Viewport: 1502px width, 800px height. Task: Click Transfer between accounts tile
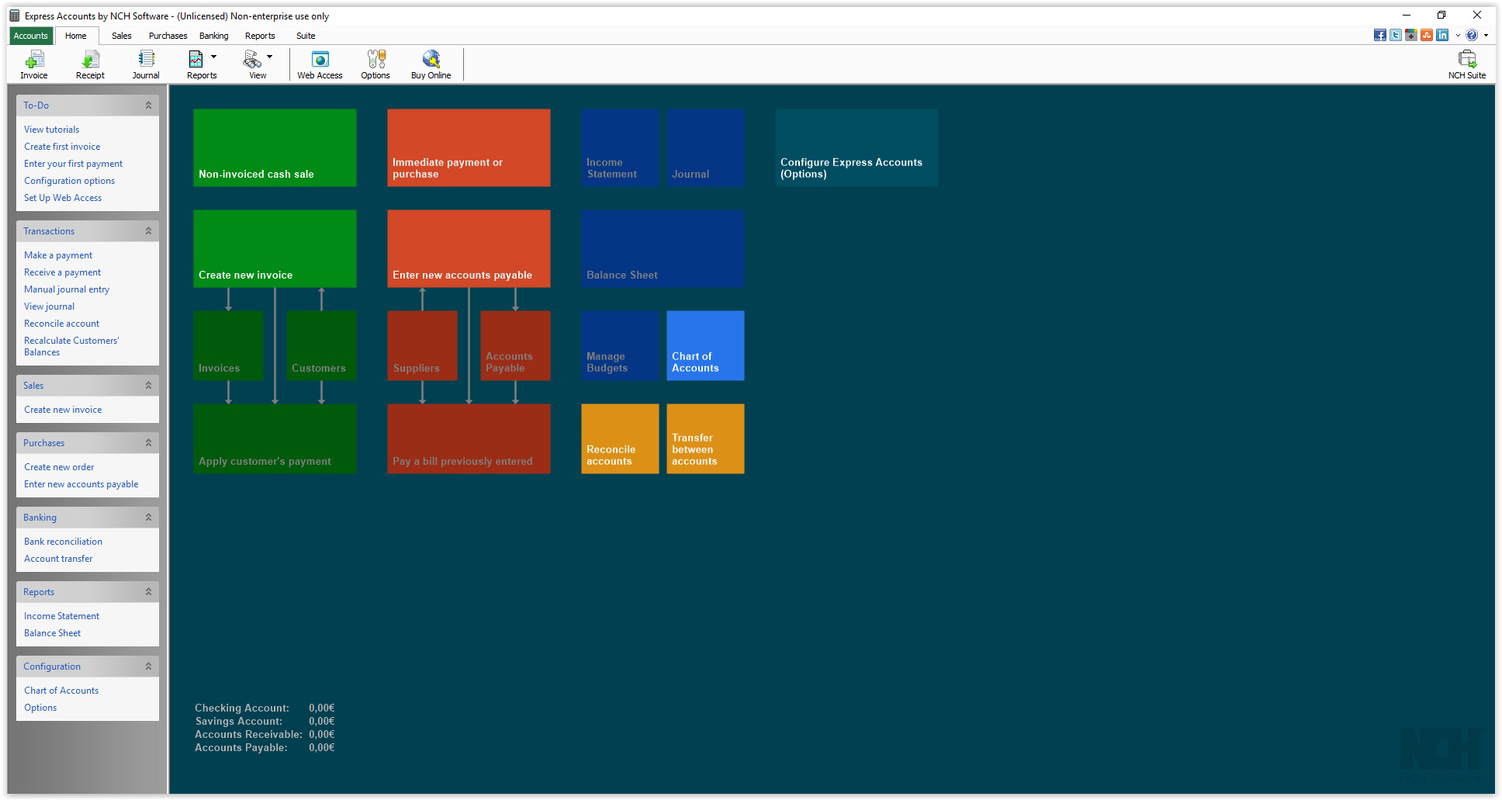pos(705,439)
